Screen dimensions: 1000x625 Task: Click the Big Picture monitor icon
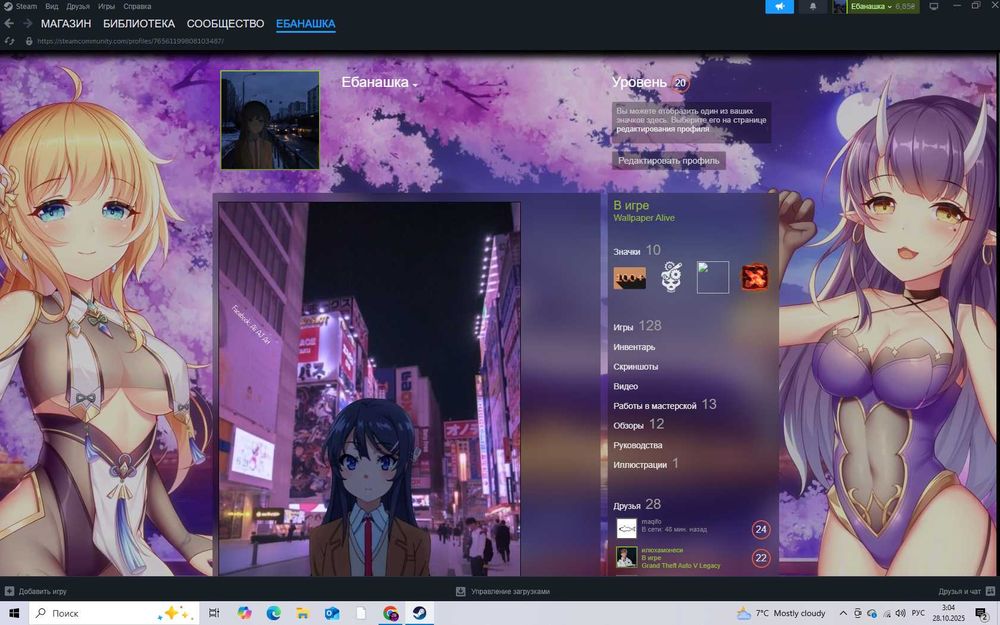pyautogui.click(x=933, y=7)
